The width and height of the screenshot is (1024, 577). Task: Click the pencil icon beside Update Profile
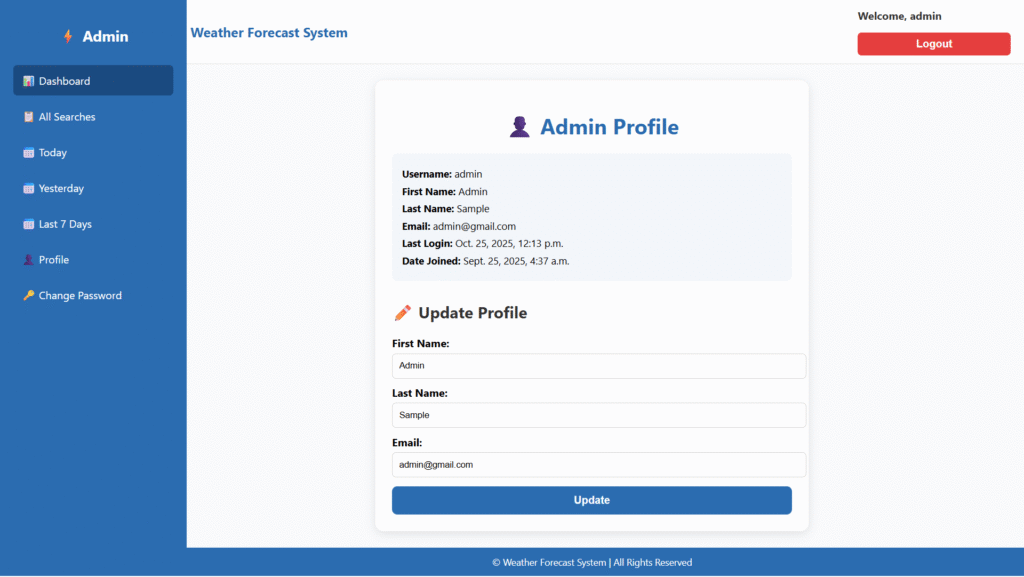tap(403, 313)
